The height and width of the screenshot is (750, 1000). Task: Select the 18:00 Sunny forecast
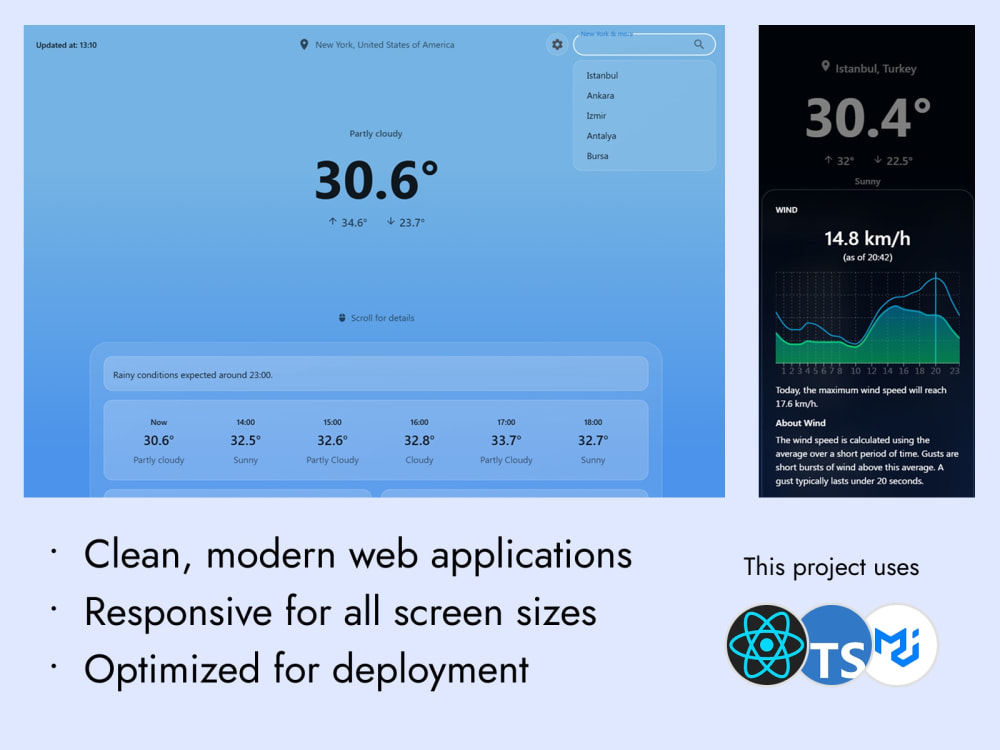click(593, 440)
